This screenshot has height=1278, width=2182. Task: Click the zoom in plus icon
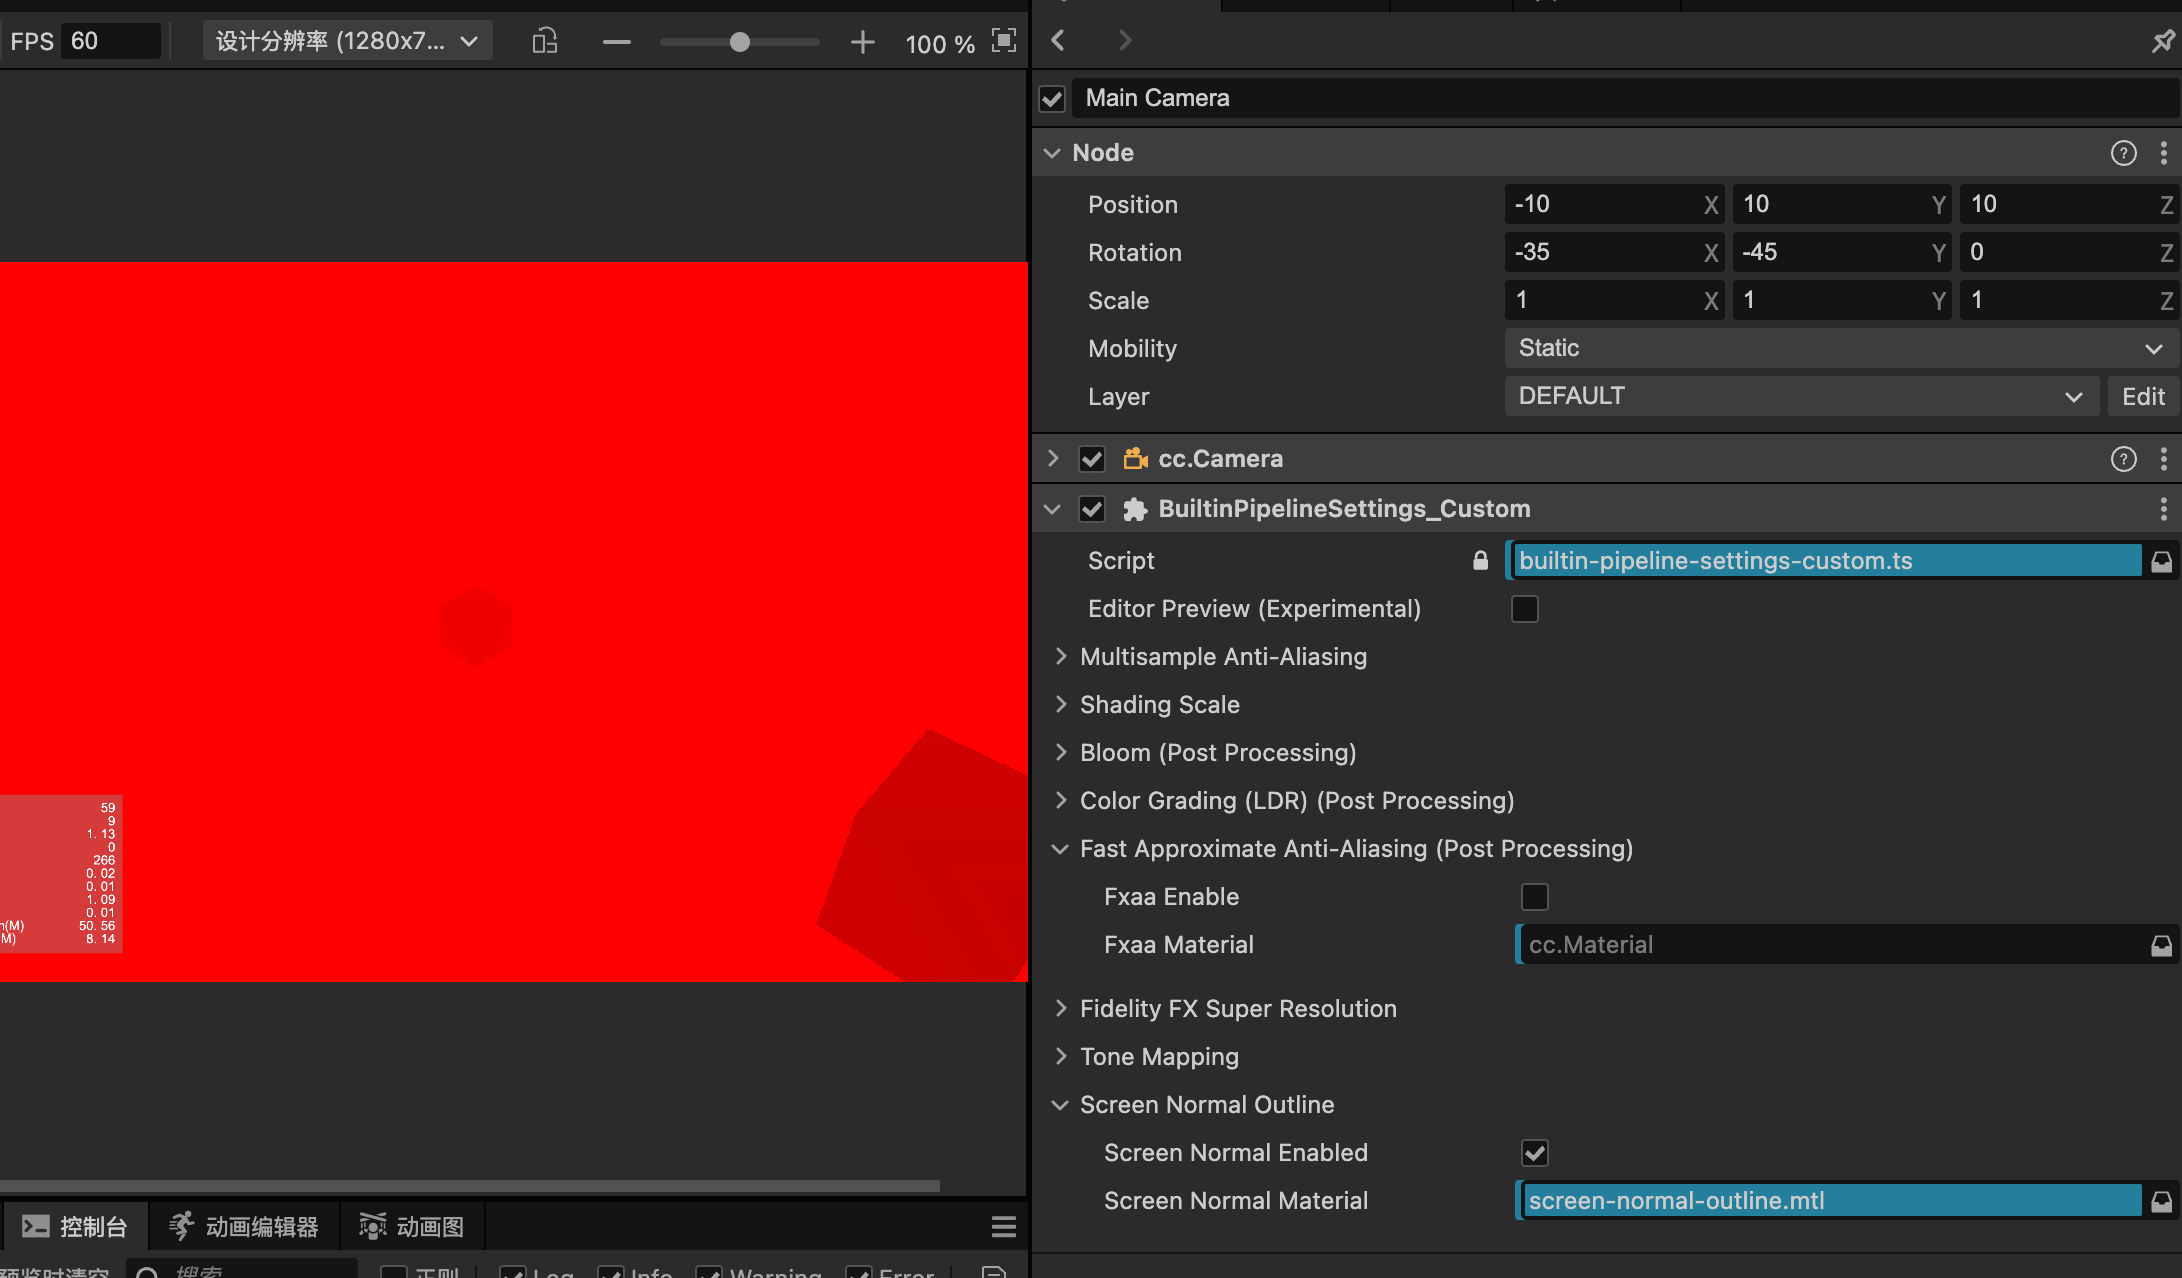click(862, 42)
